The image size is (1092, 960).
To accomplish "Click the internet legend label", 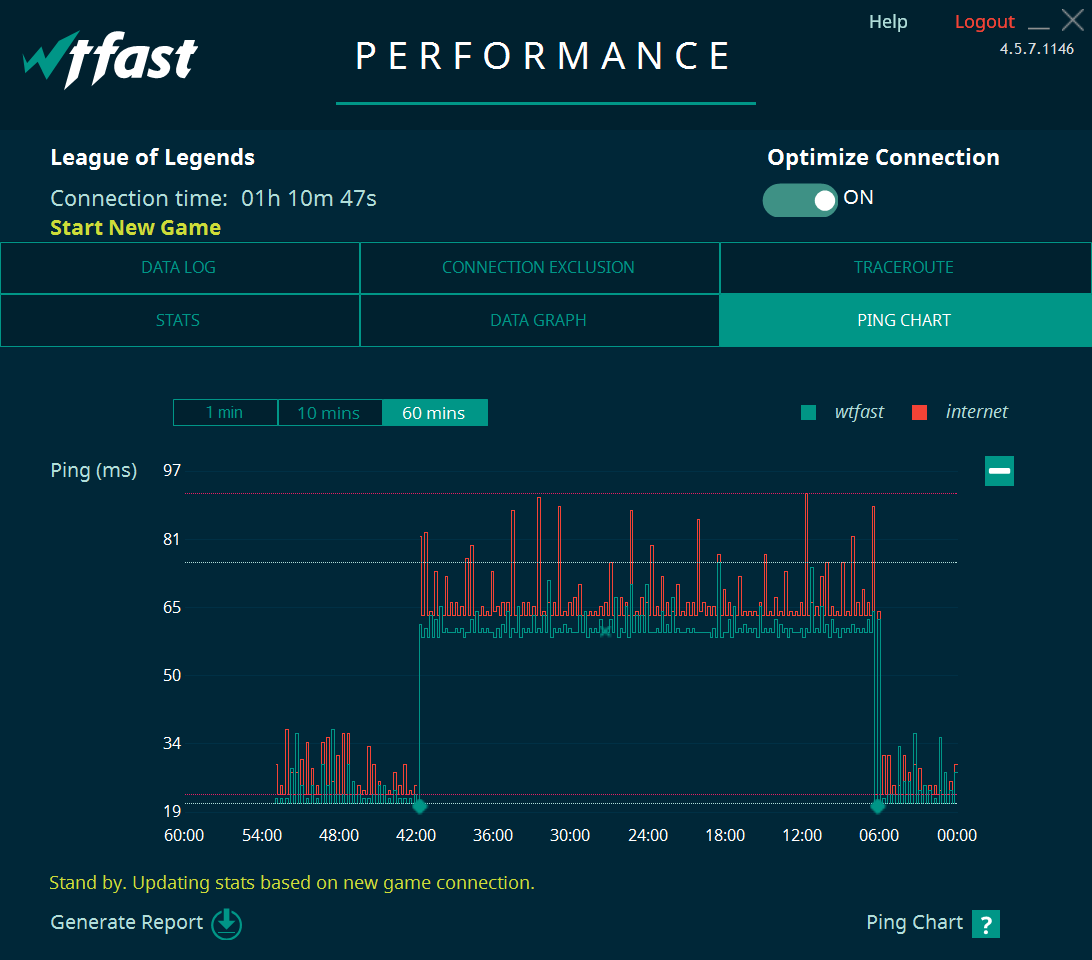I will (x=976, y=412).
